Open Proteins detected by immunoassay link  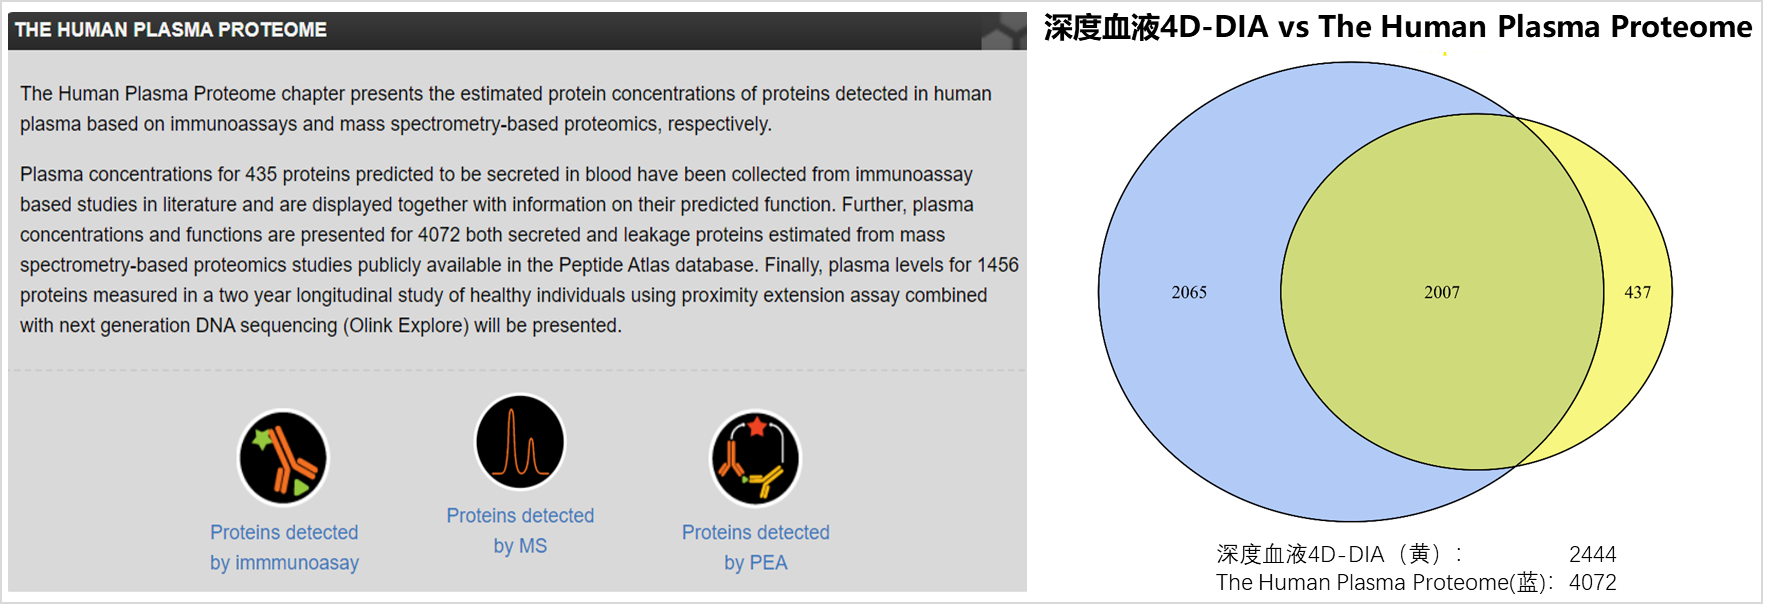coord(284,547)
